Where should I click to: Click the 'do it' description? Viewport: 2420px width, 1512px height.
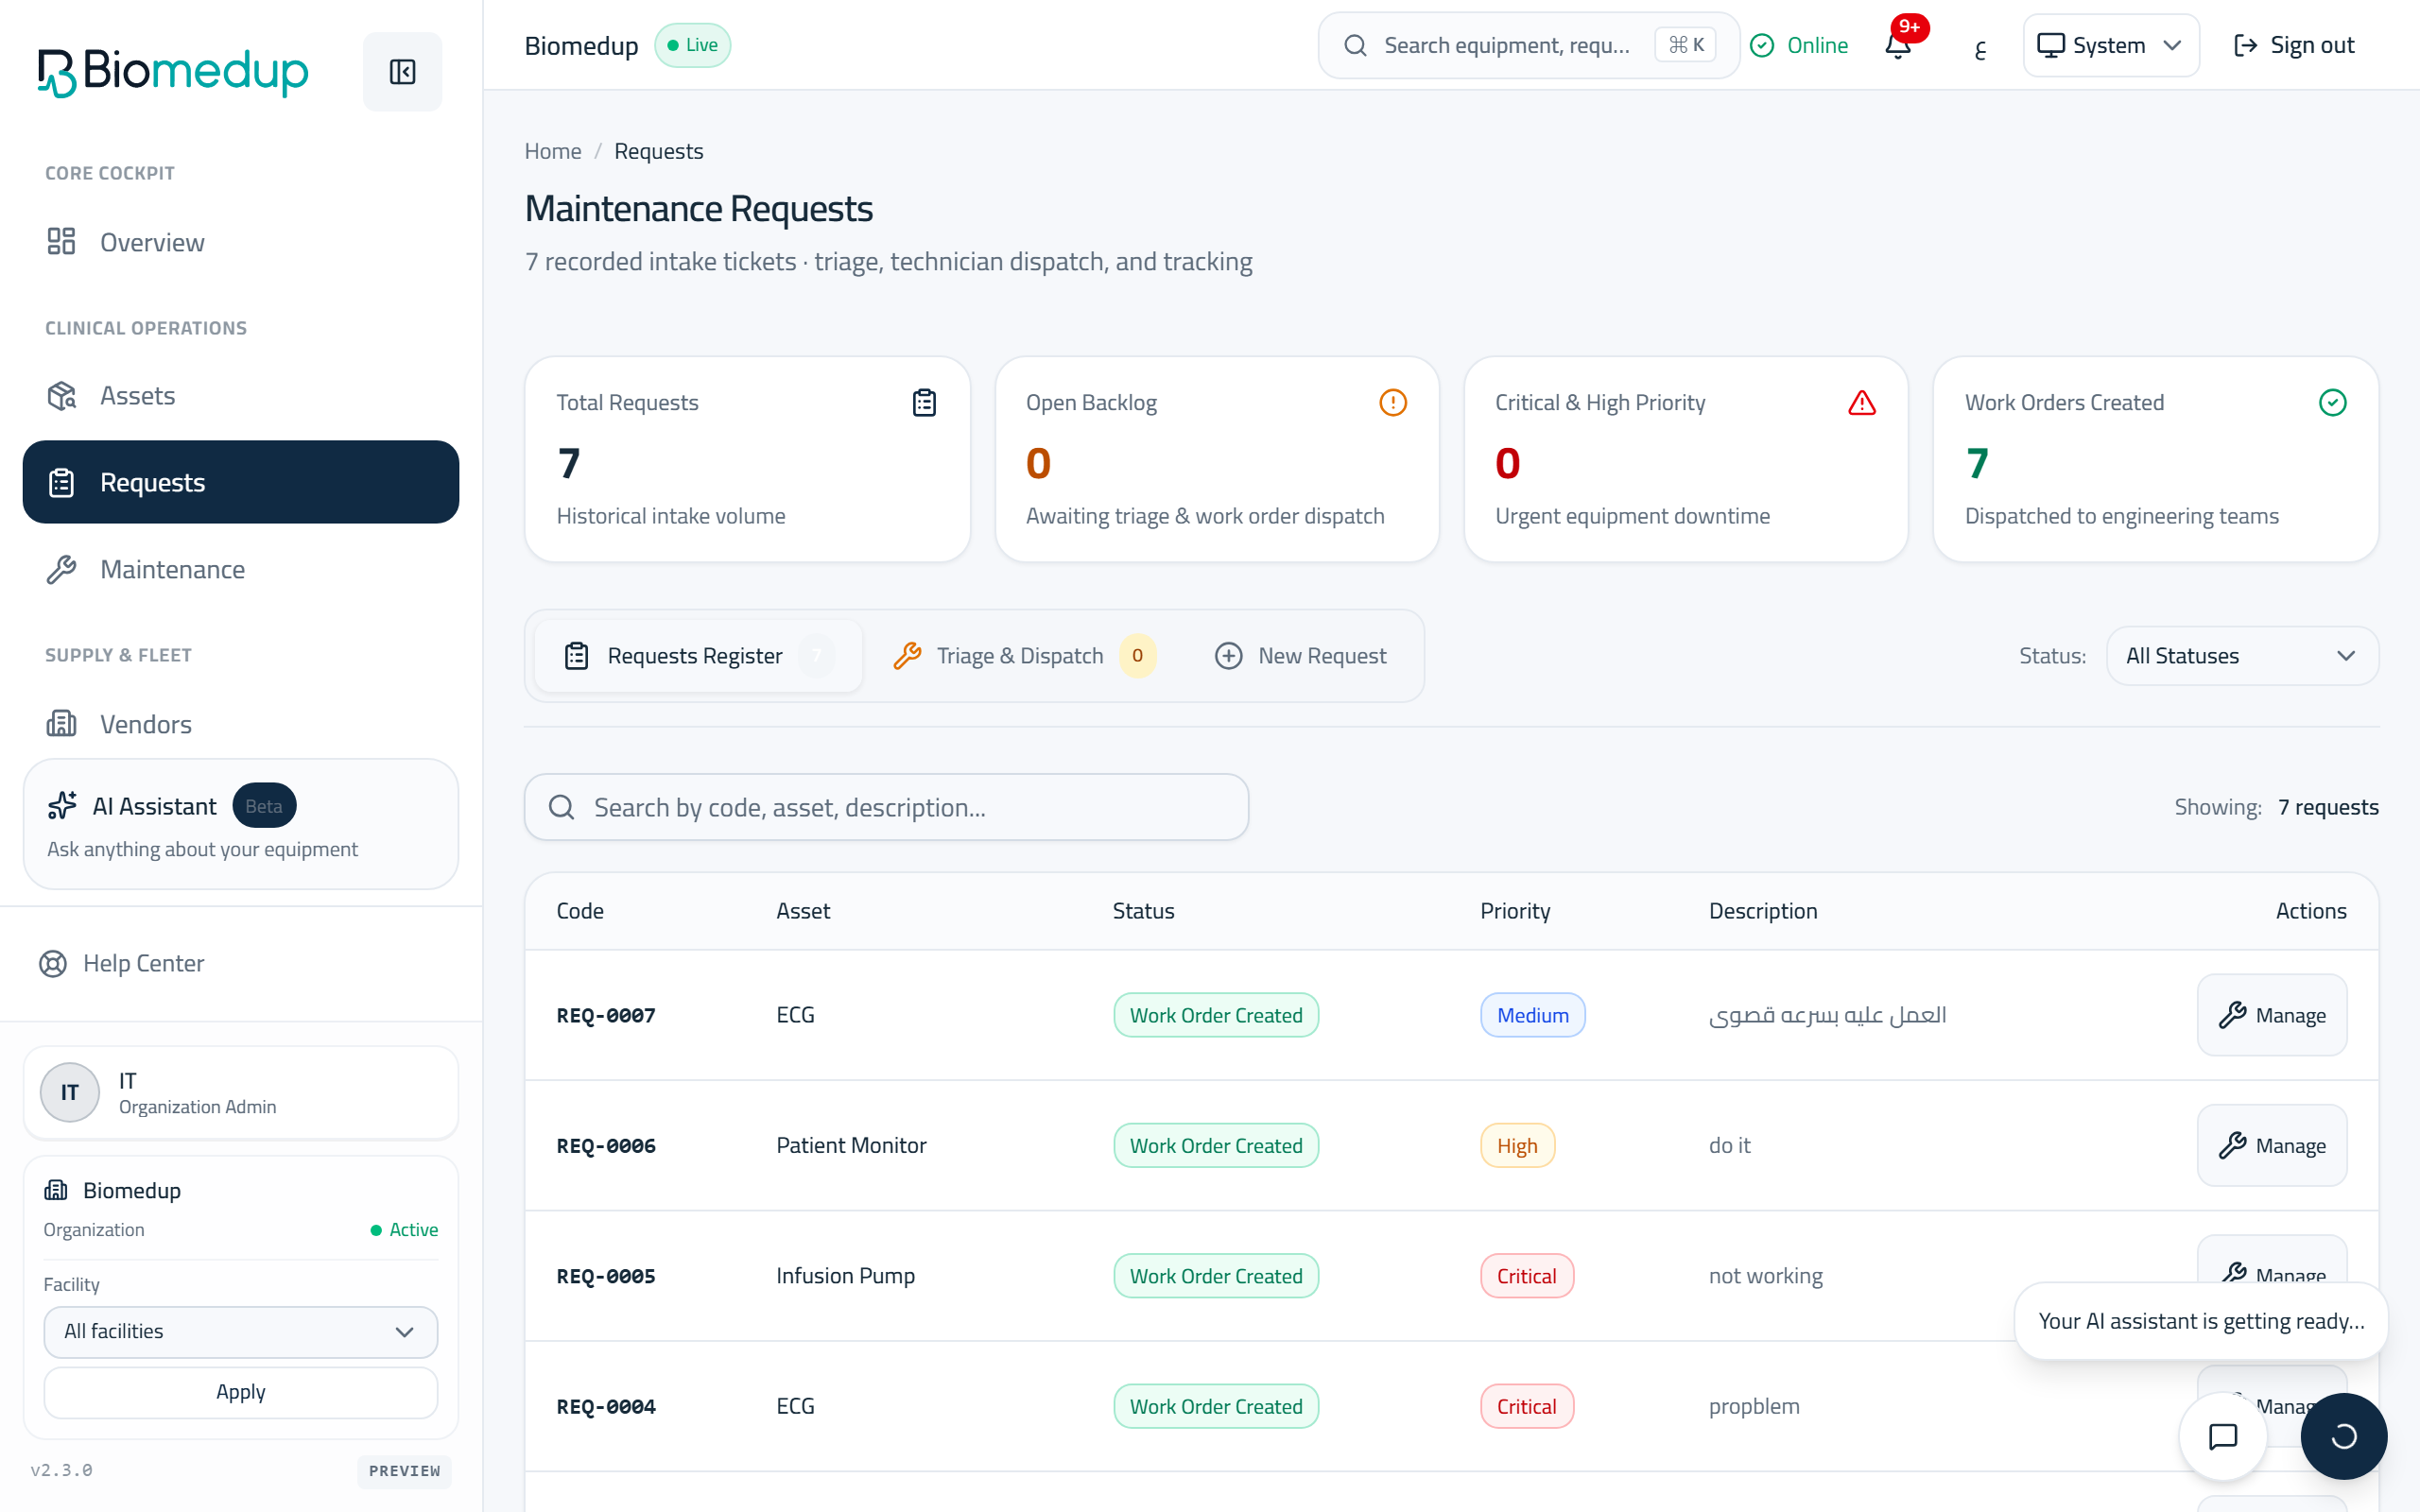click(1730, 1145)
